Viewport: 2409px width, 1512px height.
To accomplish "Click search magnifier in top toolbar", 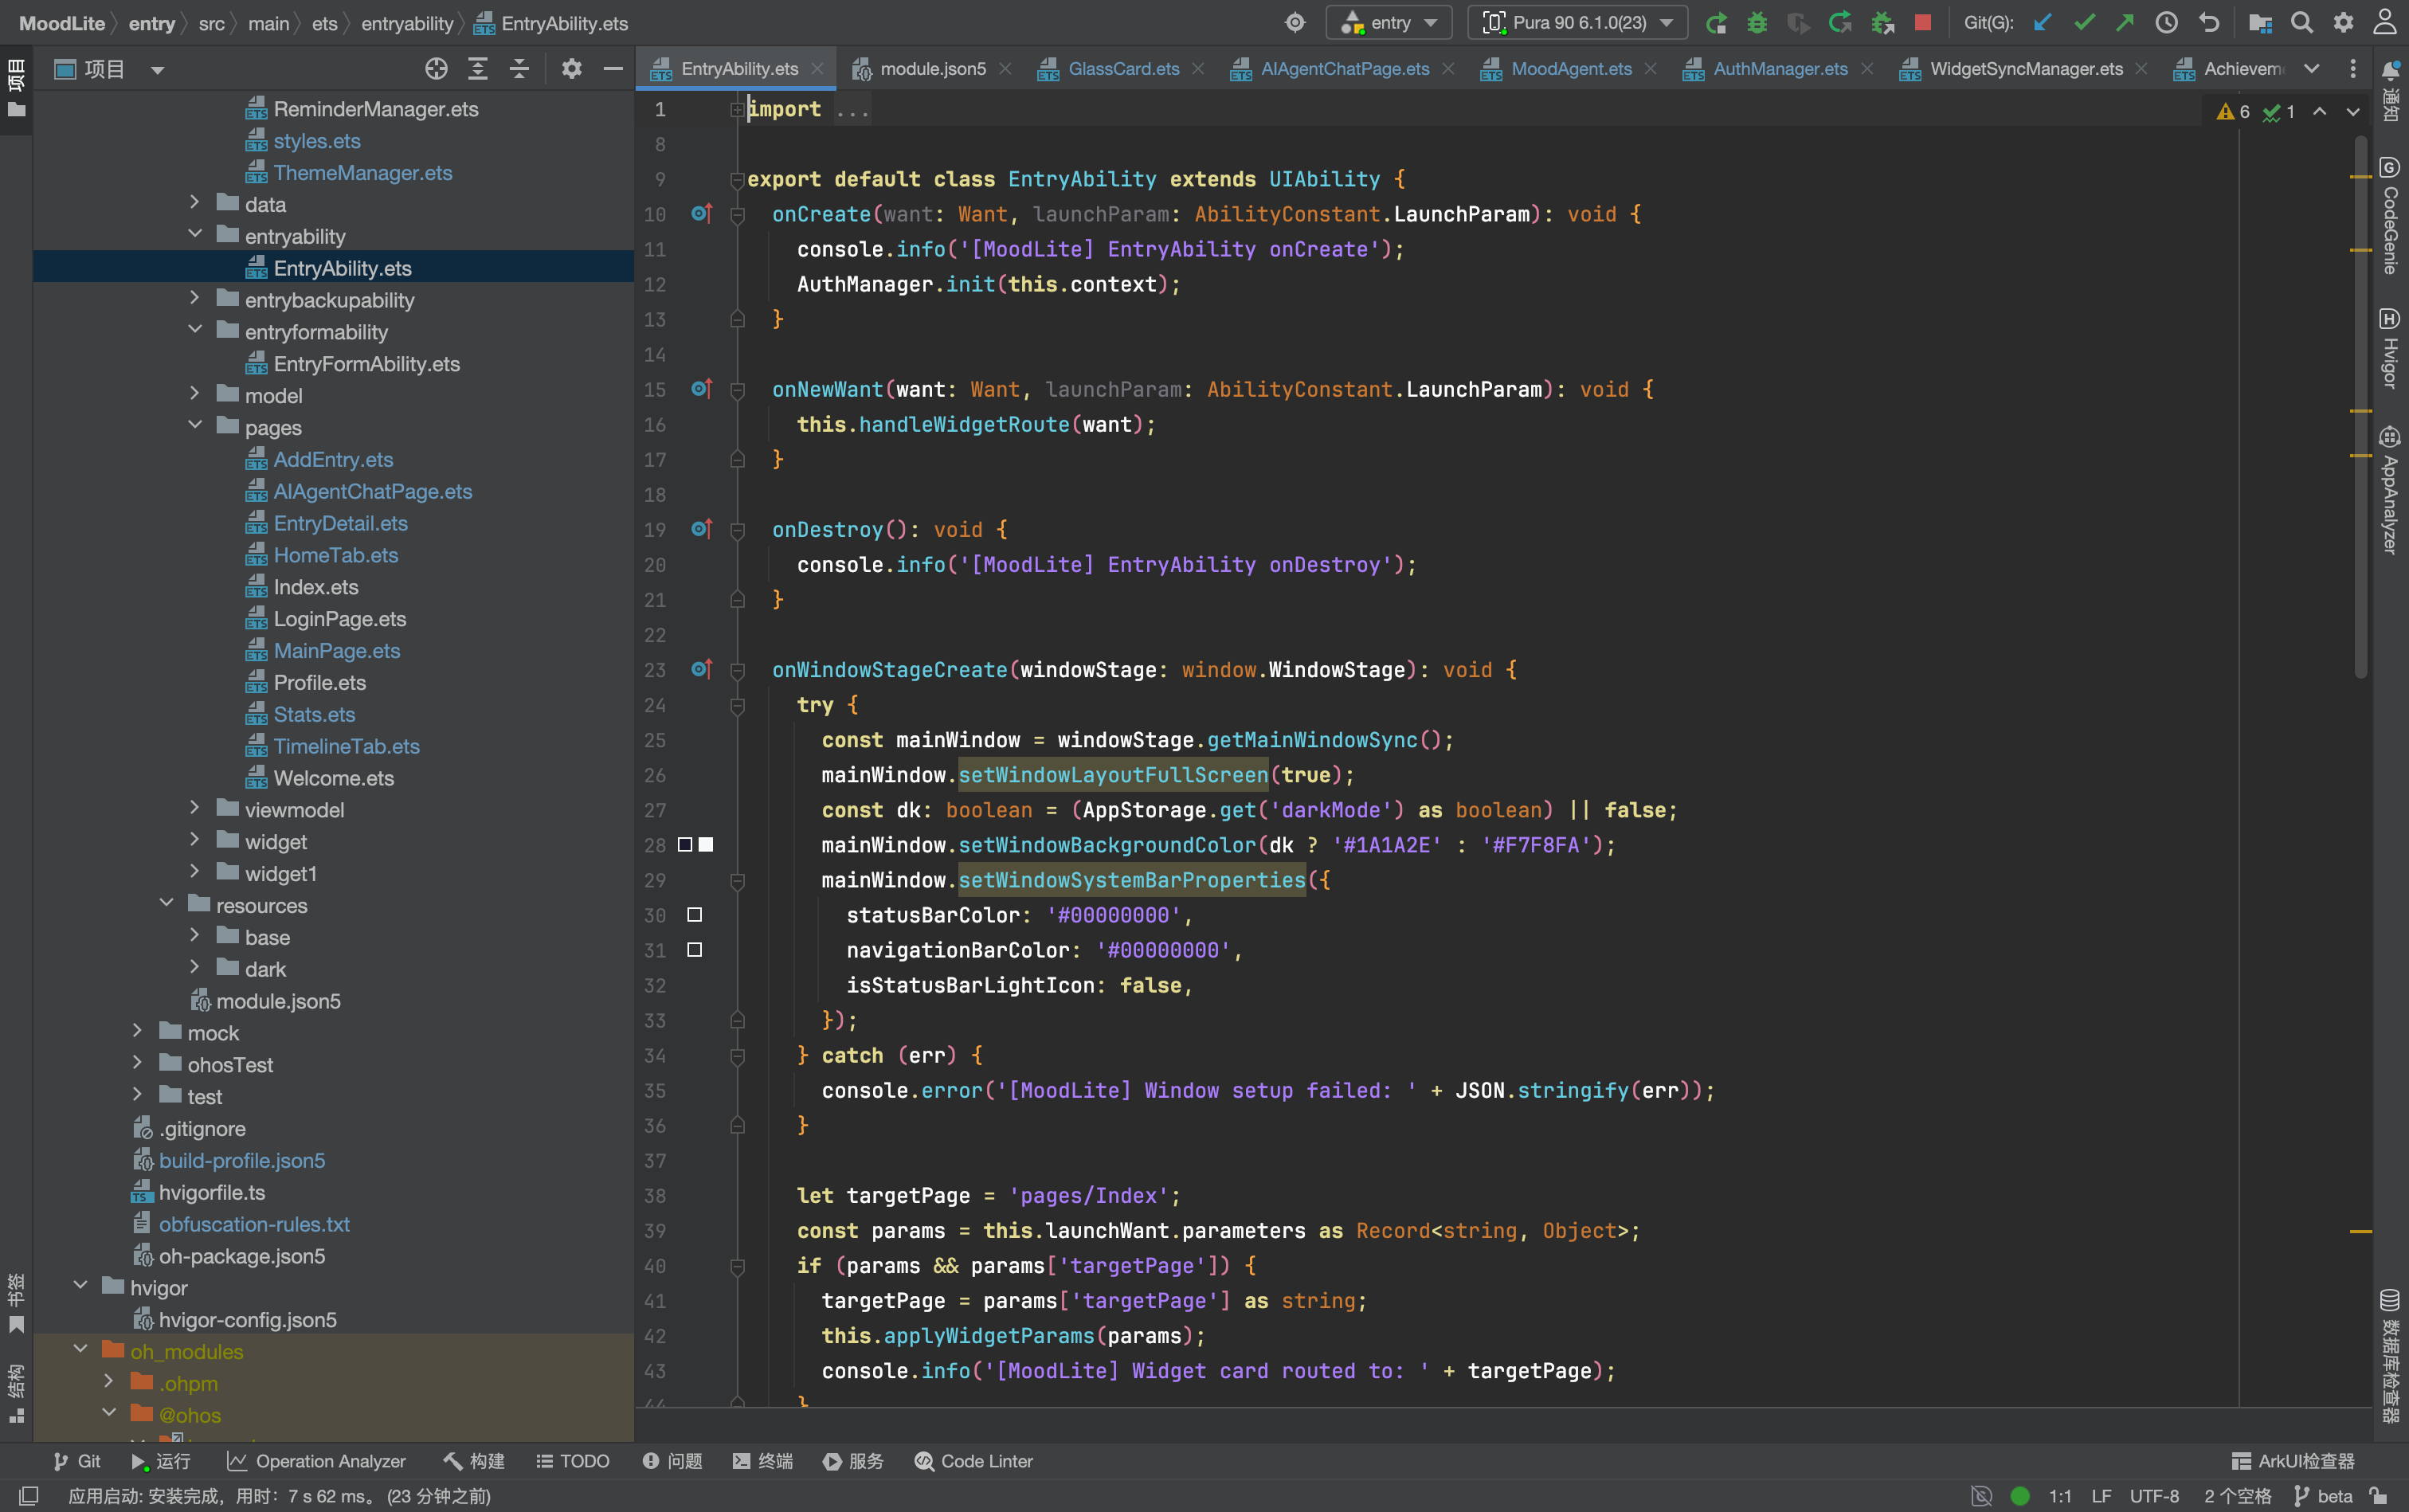I will point(2301,23).
